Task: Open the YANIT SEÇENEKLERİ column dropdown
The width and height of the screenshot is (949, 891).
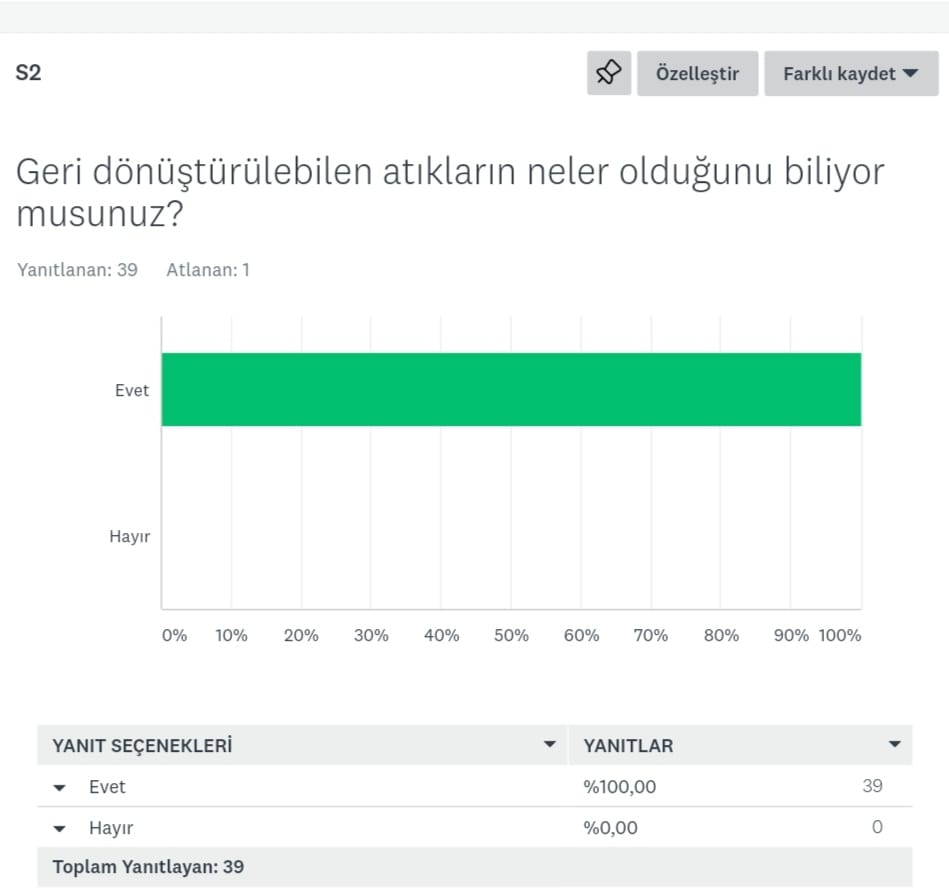Action: tap(549, 744)
